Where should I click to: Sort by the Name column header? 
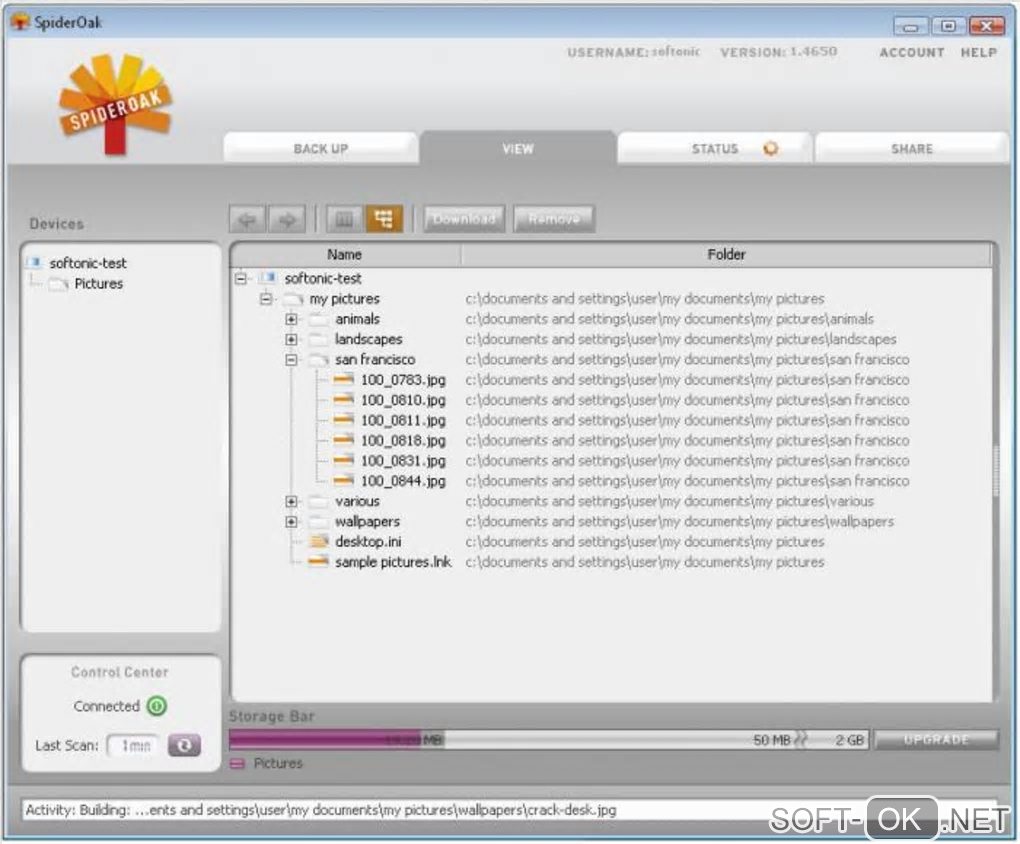tap(345, 254)
